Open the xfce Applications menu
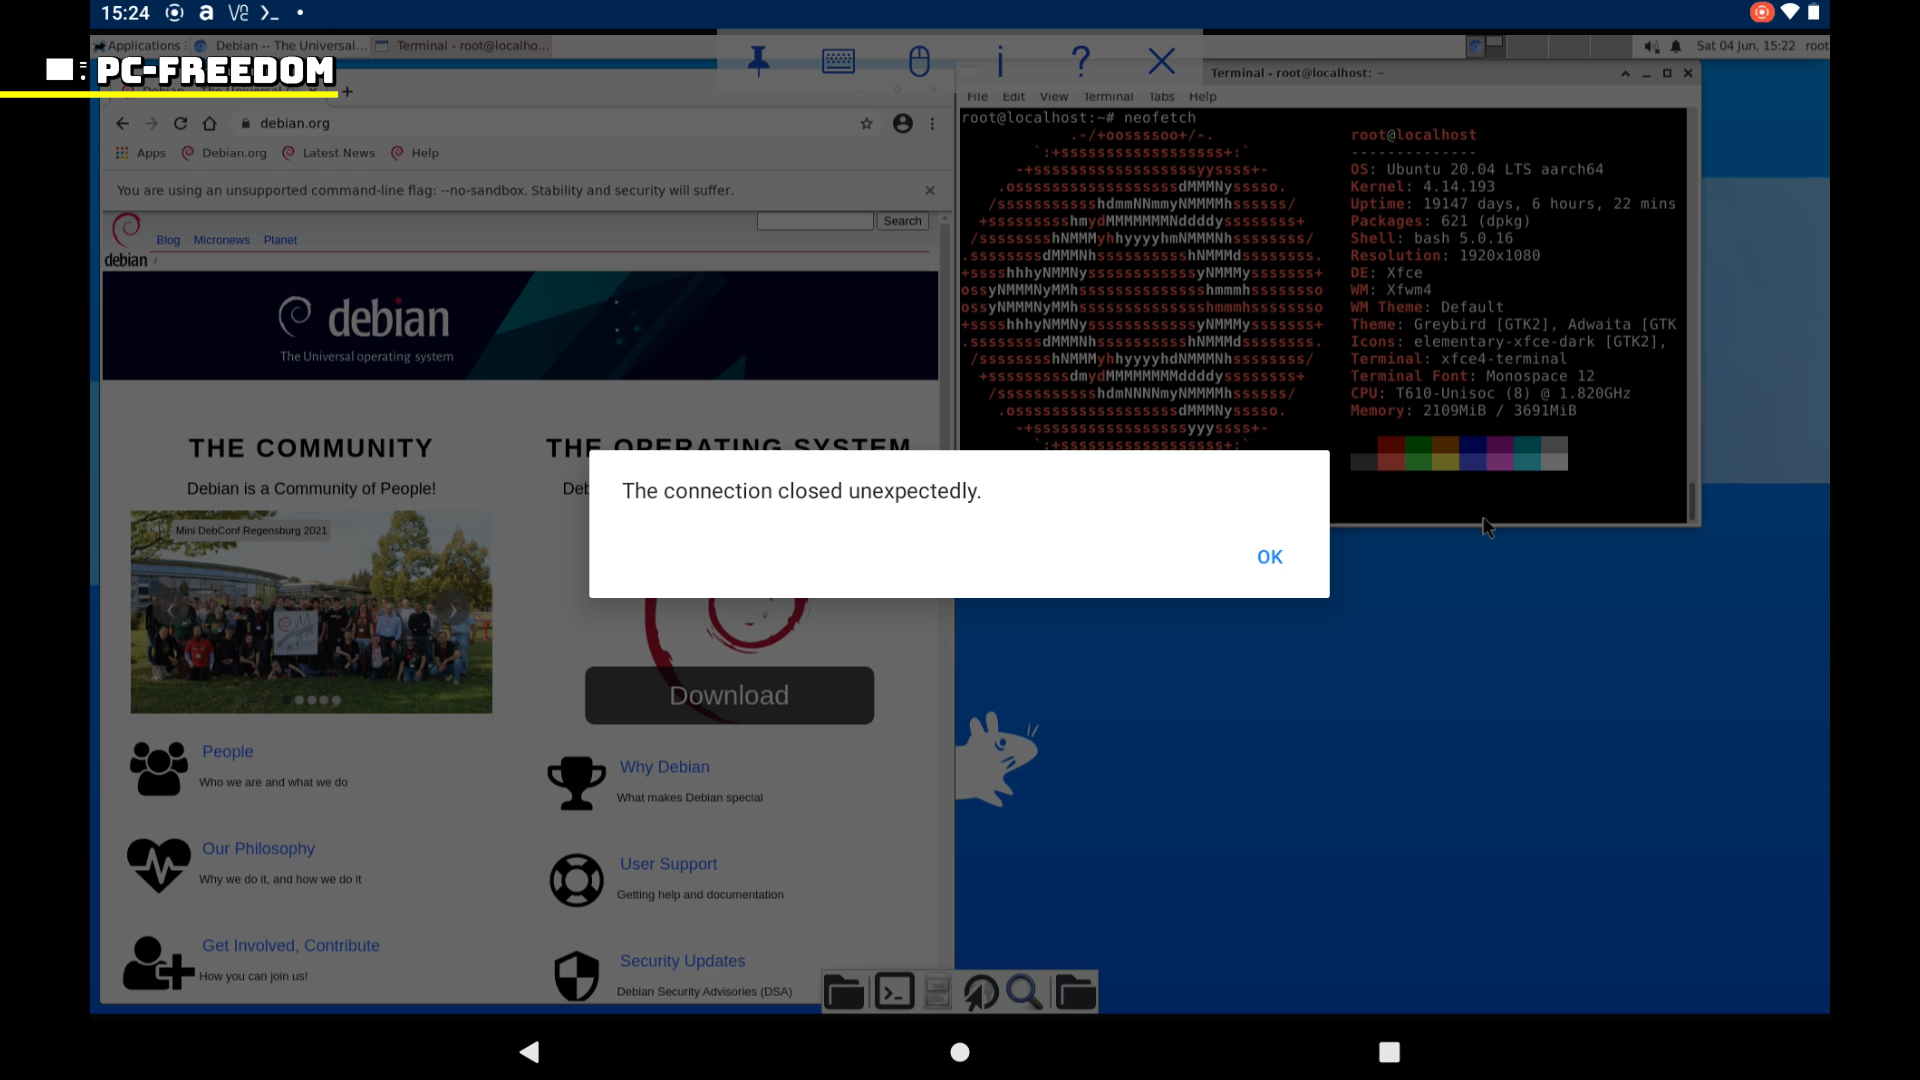Image resolution: width=1920 pixels, height=1080 pixels. click(x=137, y=46)
